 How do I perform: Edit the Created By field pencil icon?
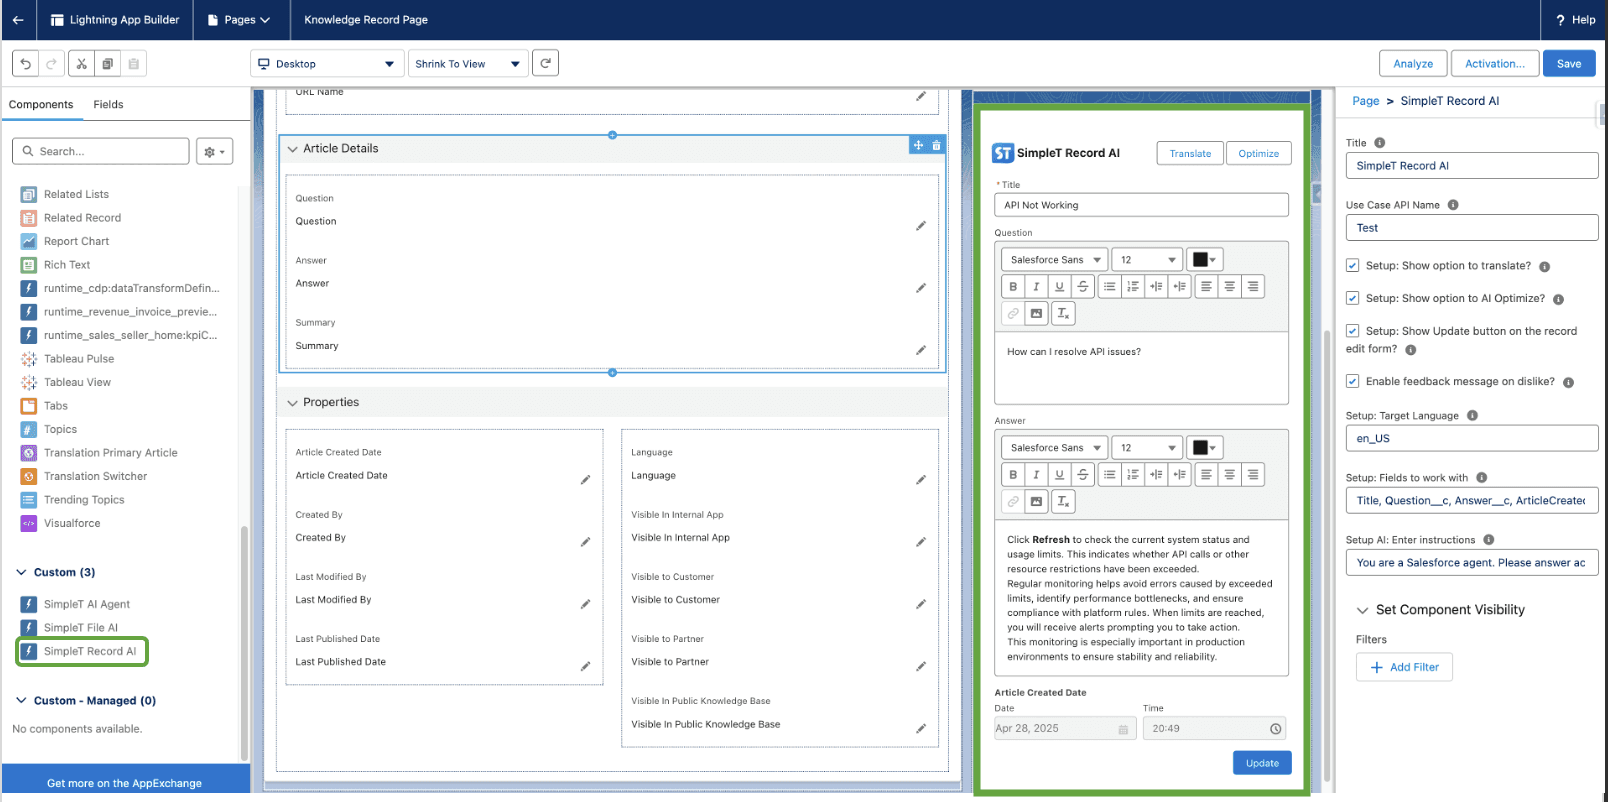click(x=585, y=542)
